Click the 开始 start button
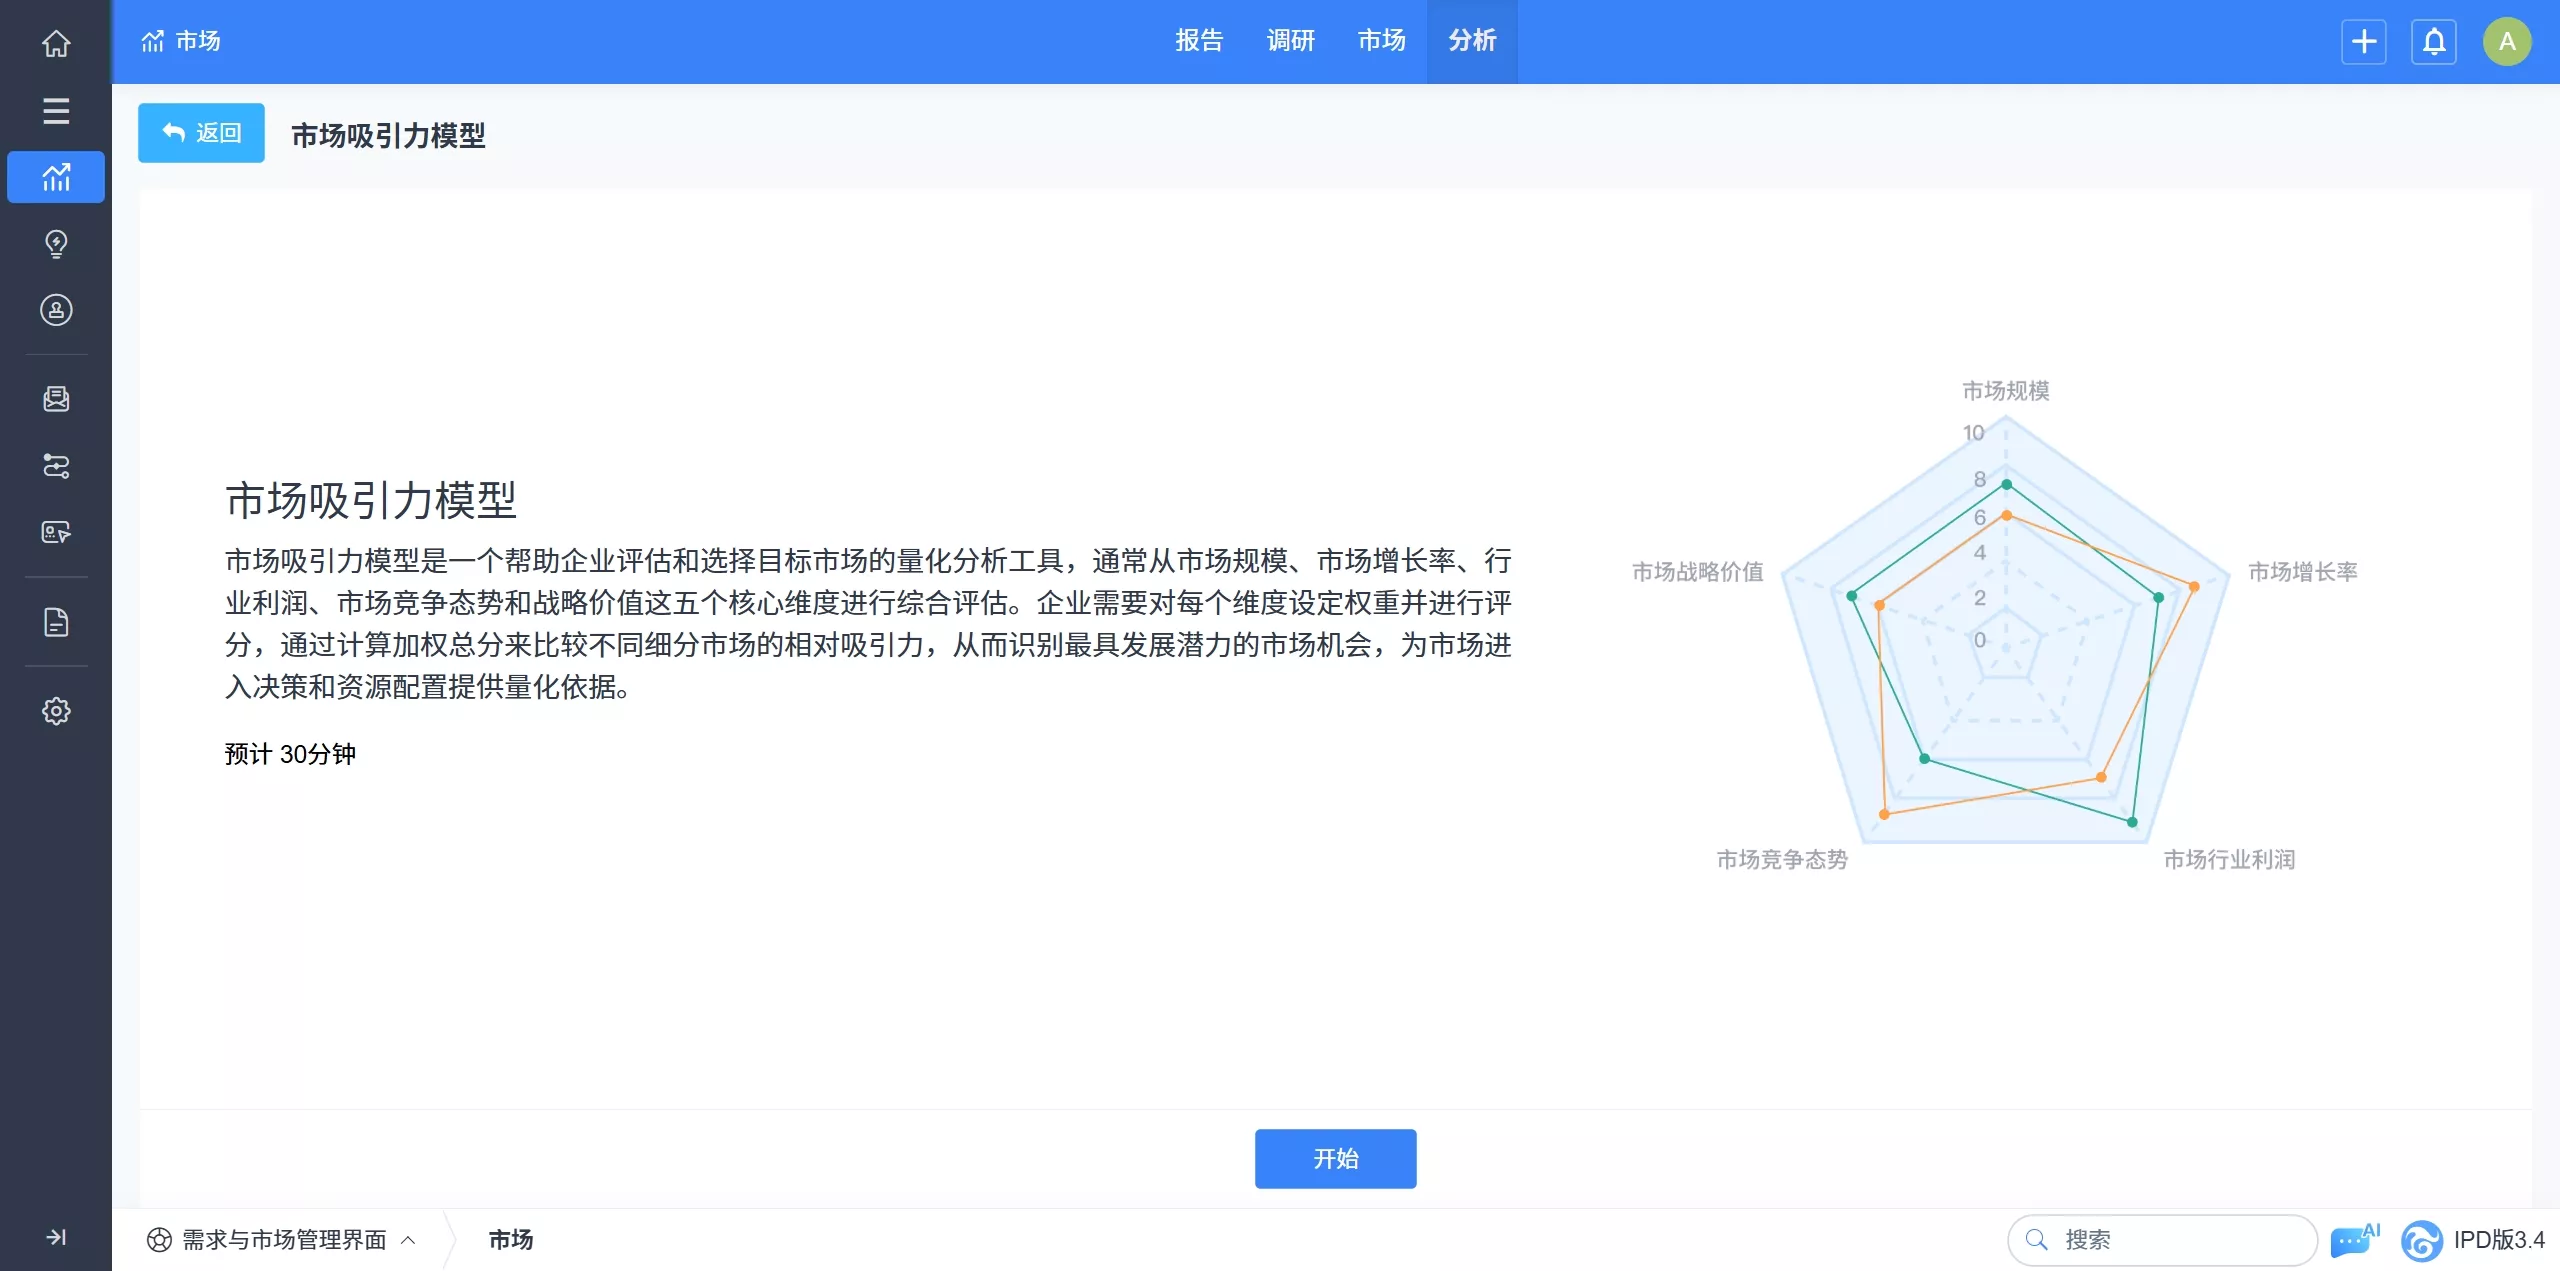This screenshot has width=2560, height=1271. [x=1335, y=1159]
